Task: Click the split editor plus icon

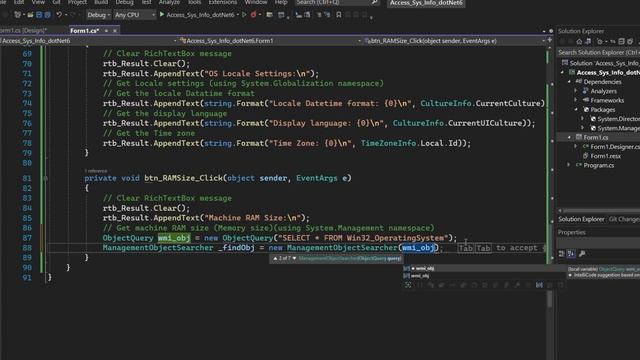Action: 549,40
